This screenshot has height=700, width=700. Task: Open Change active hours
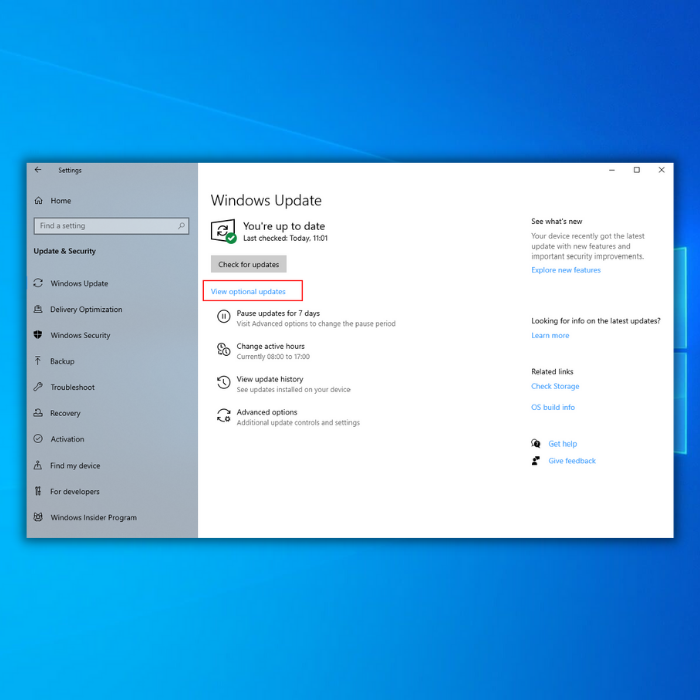(x=271, y=346)
